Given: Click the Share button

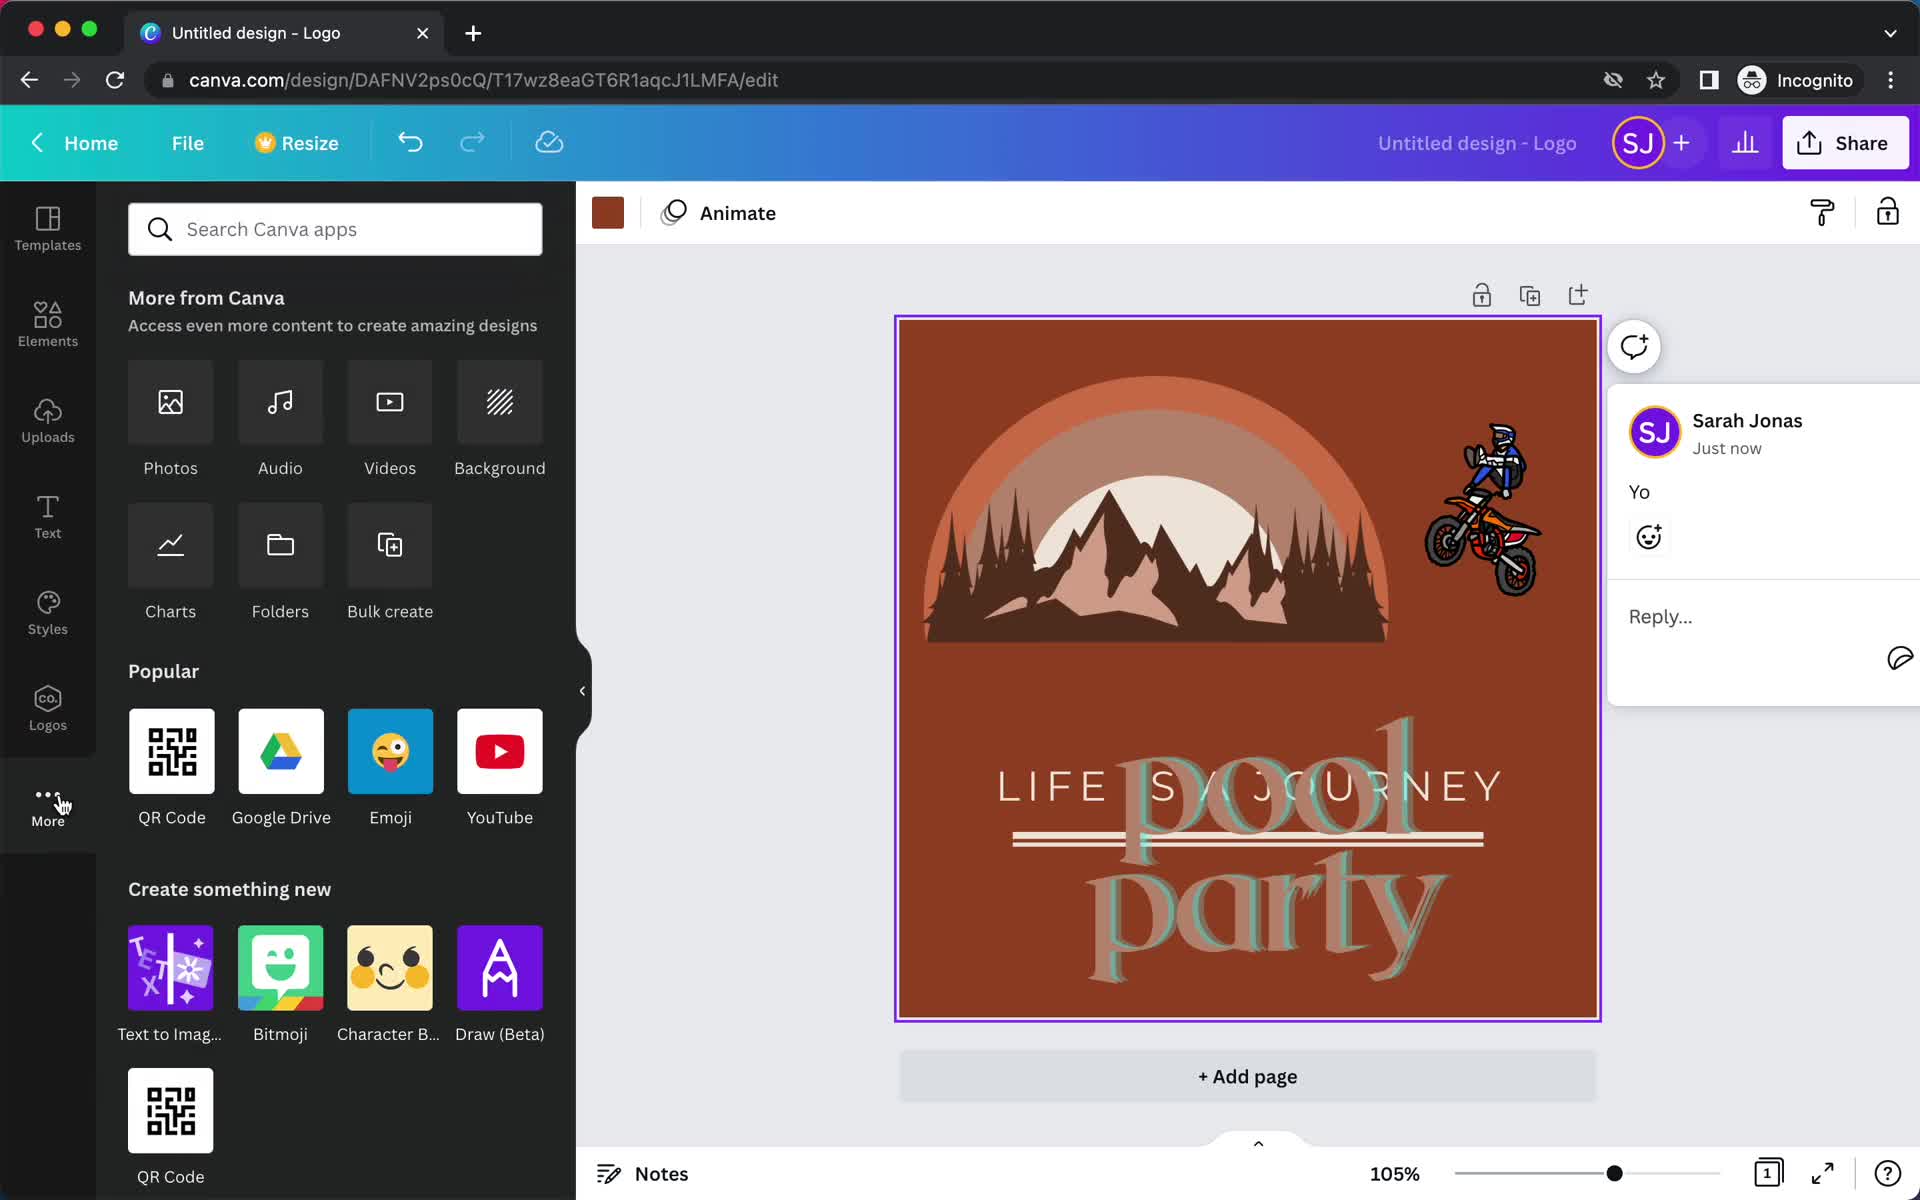Looking at the screenshot, I should 1845,143.
